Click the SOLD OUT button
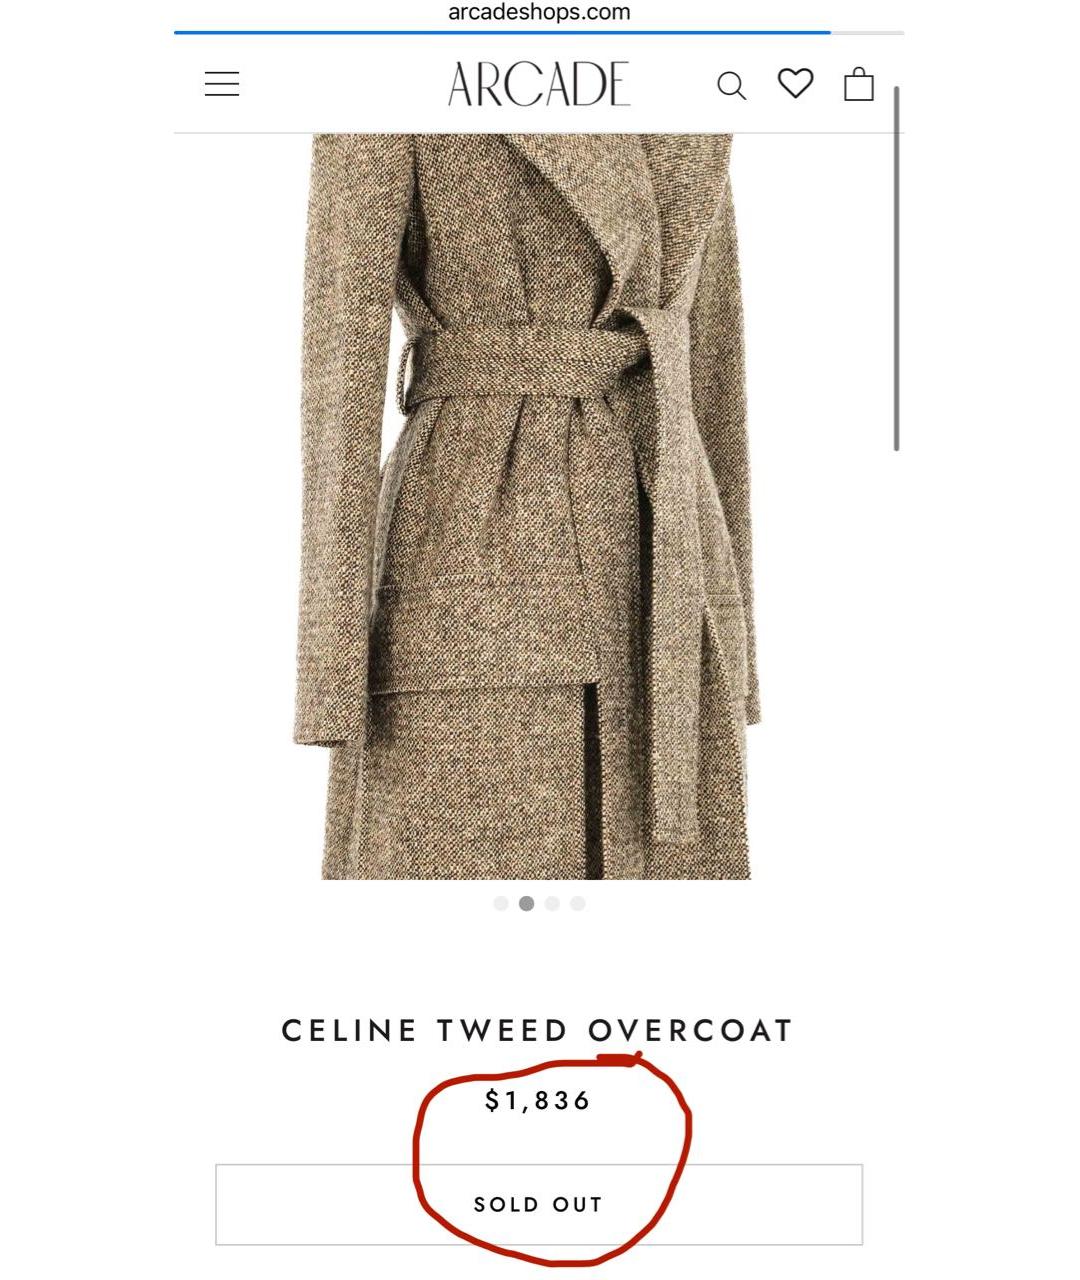 (539, 1205)
